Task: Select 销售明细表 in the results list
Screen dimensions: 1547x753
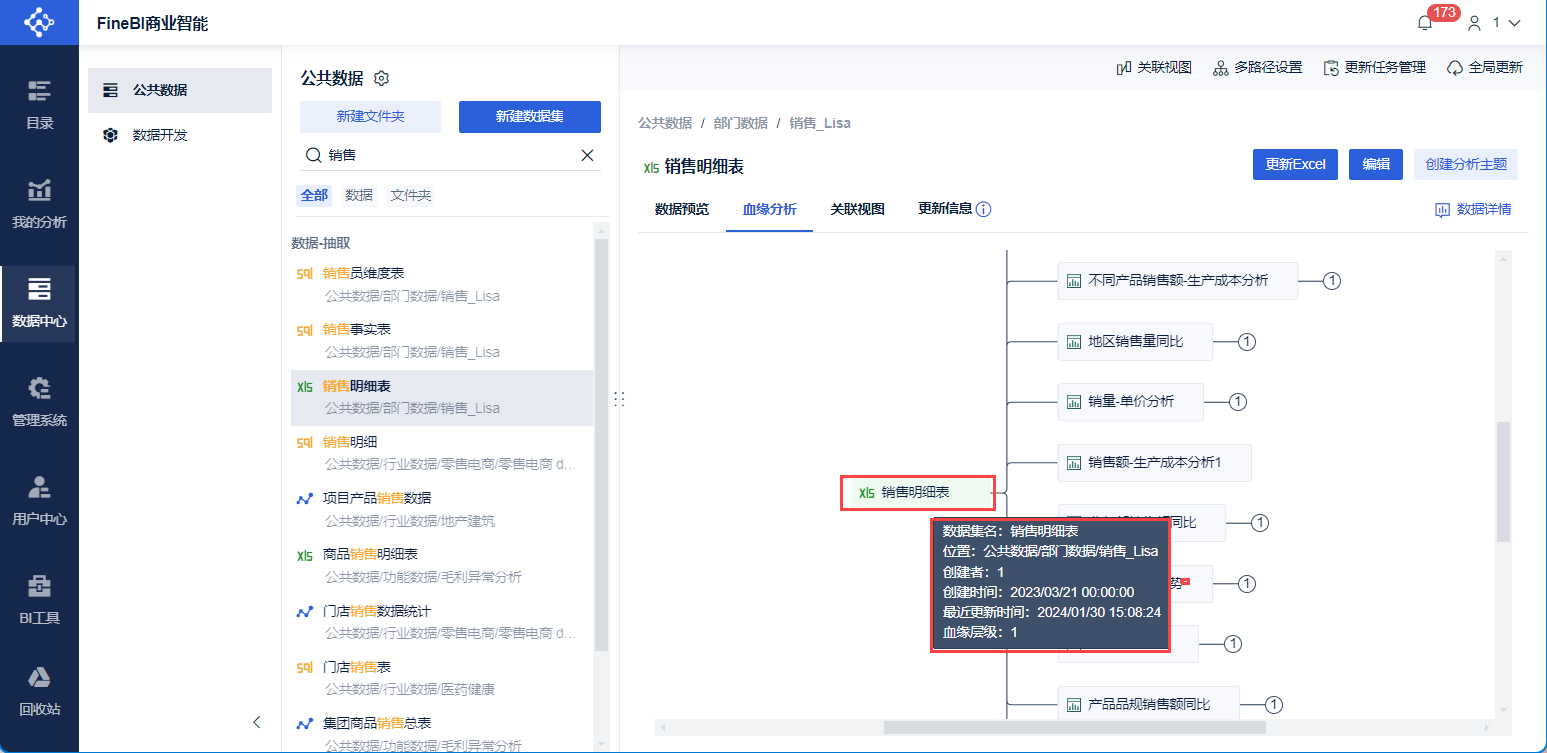Action: pos(442,397)
